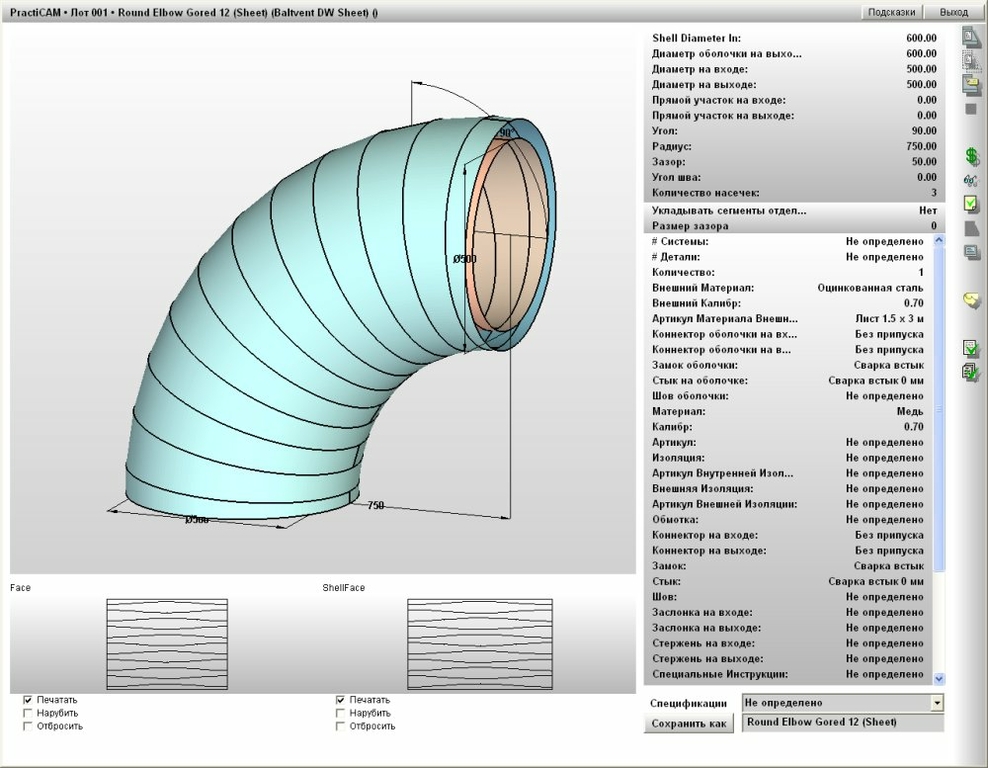Open the Спецификации dropdown list
The width and height of the screenshot is (988, 768).
(x=936, y=703)
